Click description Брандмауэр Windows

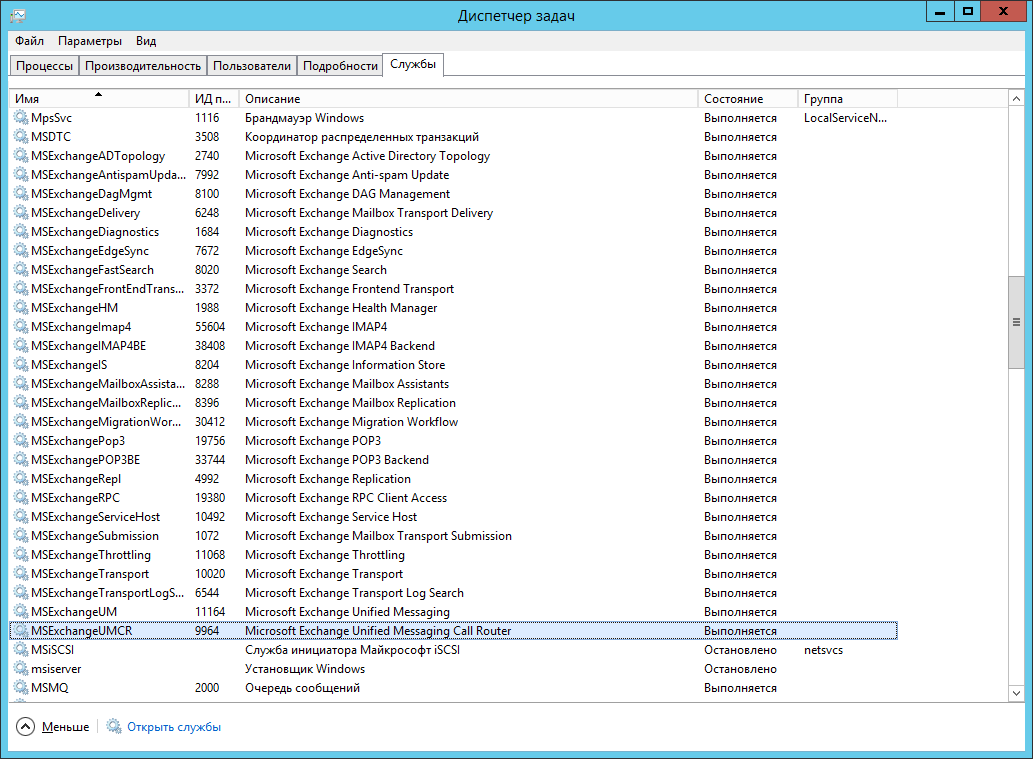[x=304, y=118]
